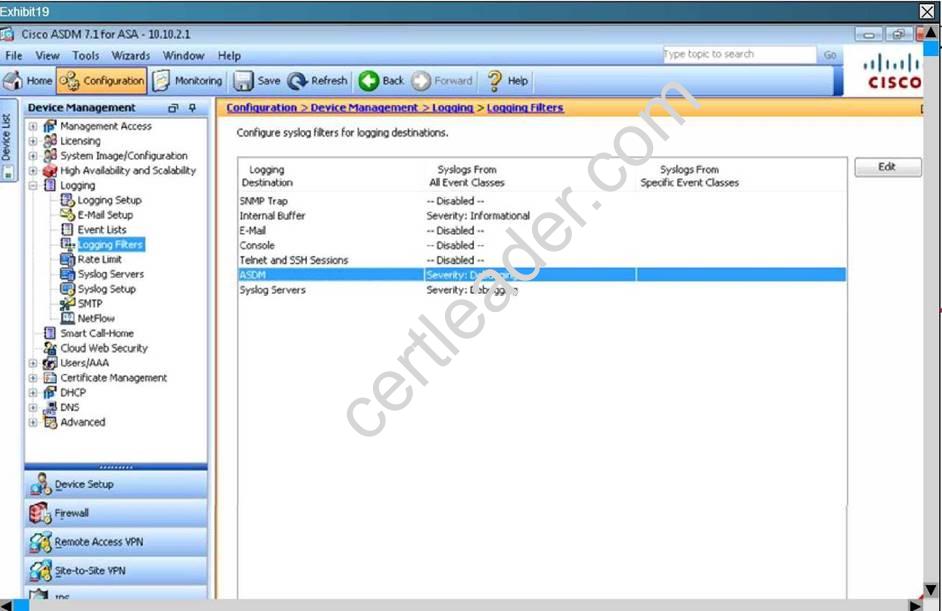Expand the Certificate Management node

[x=33, y=378]
